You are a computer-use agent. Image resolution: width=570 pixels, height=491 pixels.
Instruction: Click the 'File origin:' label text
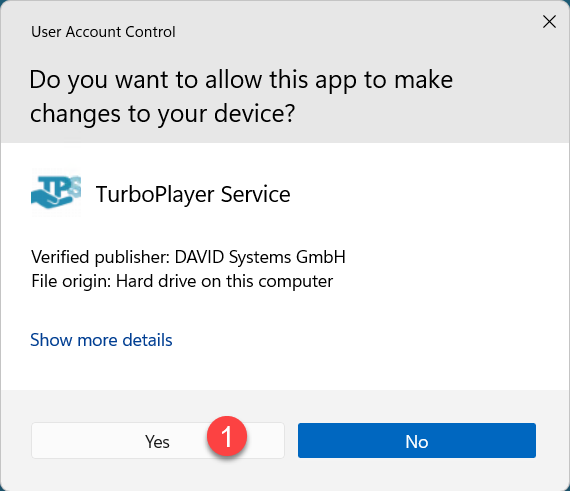point(71,281)
